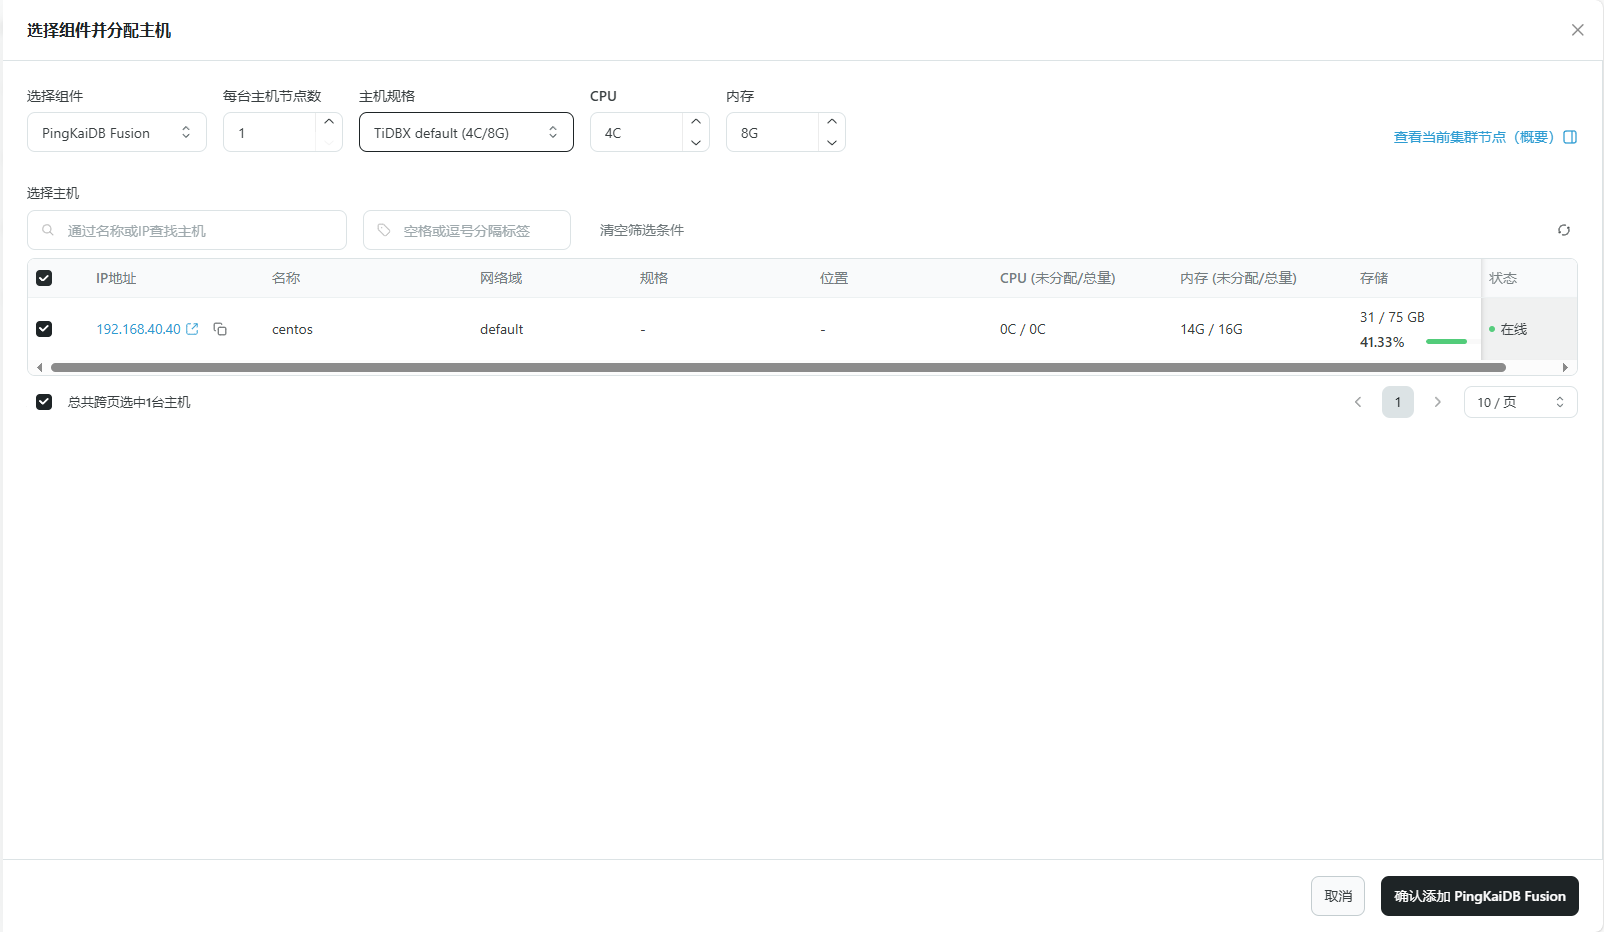Toggle the cross-page selection checkbox
The height and width of the screenshot is (932, 1604).
[44, 402]
